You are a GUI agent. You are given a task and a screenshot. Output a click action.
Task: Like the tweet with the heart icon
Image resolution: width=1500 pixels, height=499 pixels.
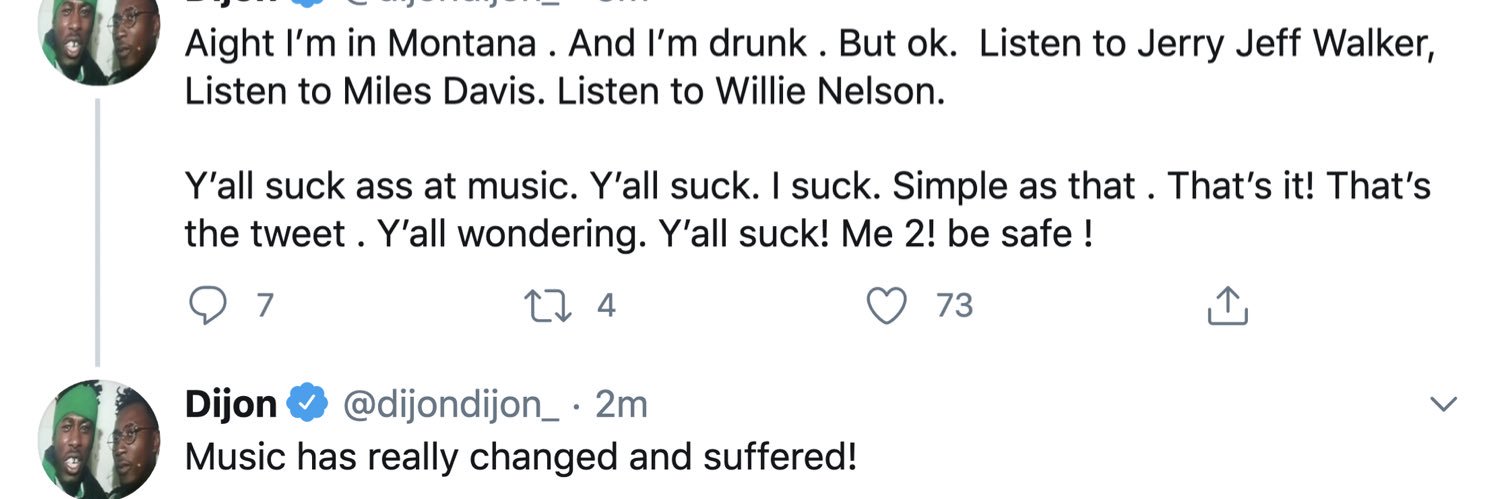coord(884,305)
